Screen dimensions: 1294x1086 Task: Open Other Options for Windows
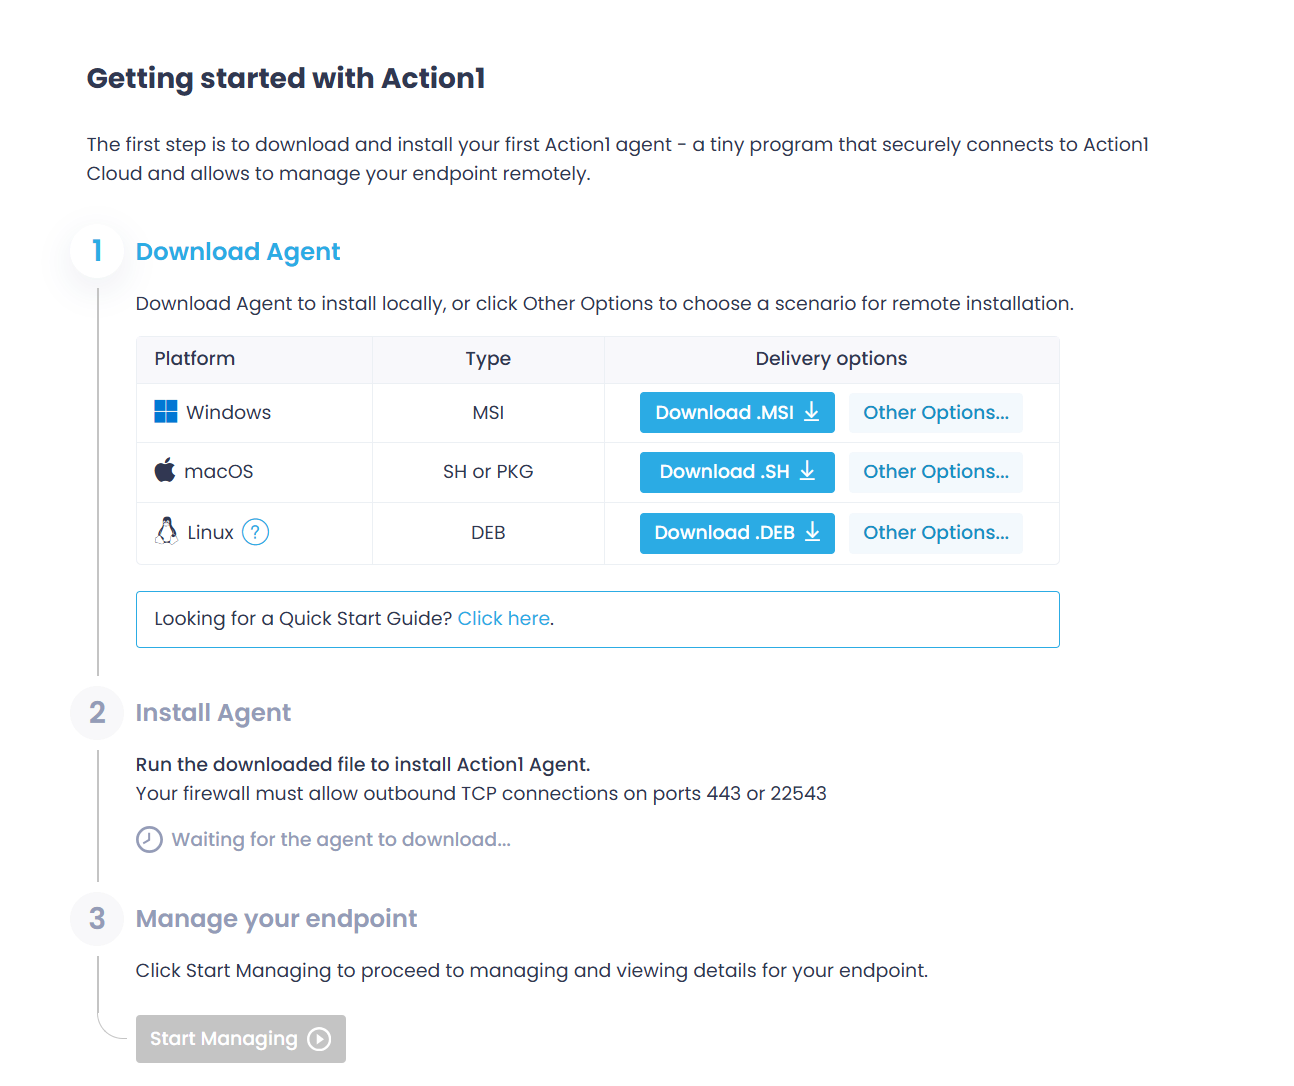935,413
